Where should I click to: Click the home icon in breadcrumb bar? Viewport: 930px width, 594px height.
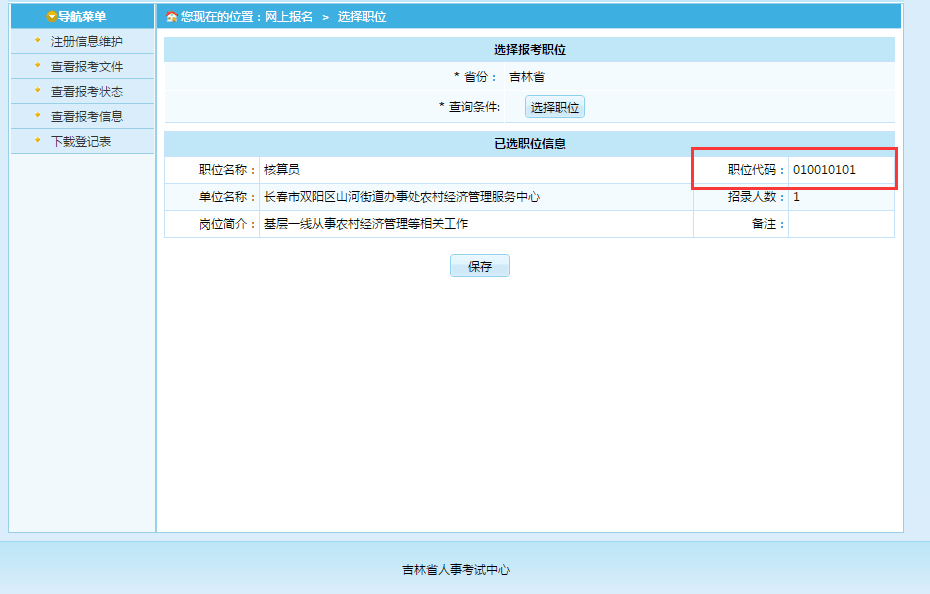click(171, 17)
